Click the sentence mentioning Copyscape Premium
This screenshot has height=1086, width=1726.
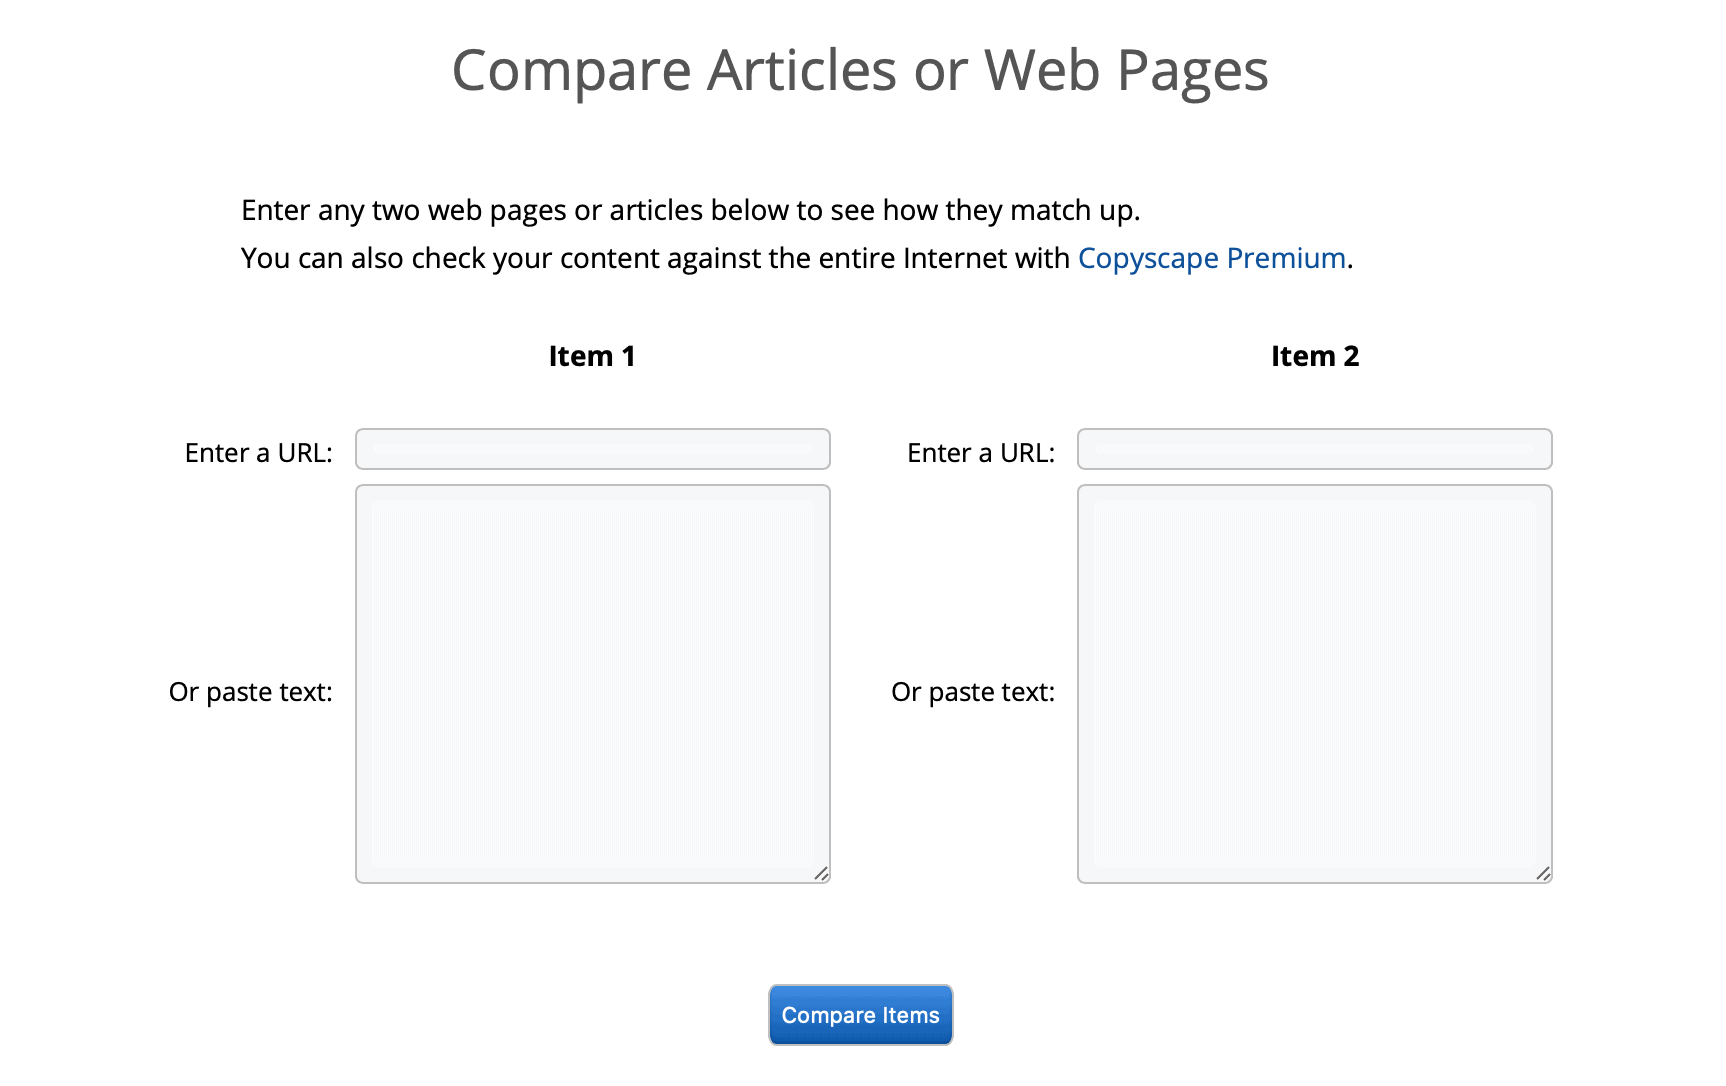point(797,258)
